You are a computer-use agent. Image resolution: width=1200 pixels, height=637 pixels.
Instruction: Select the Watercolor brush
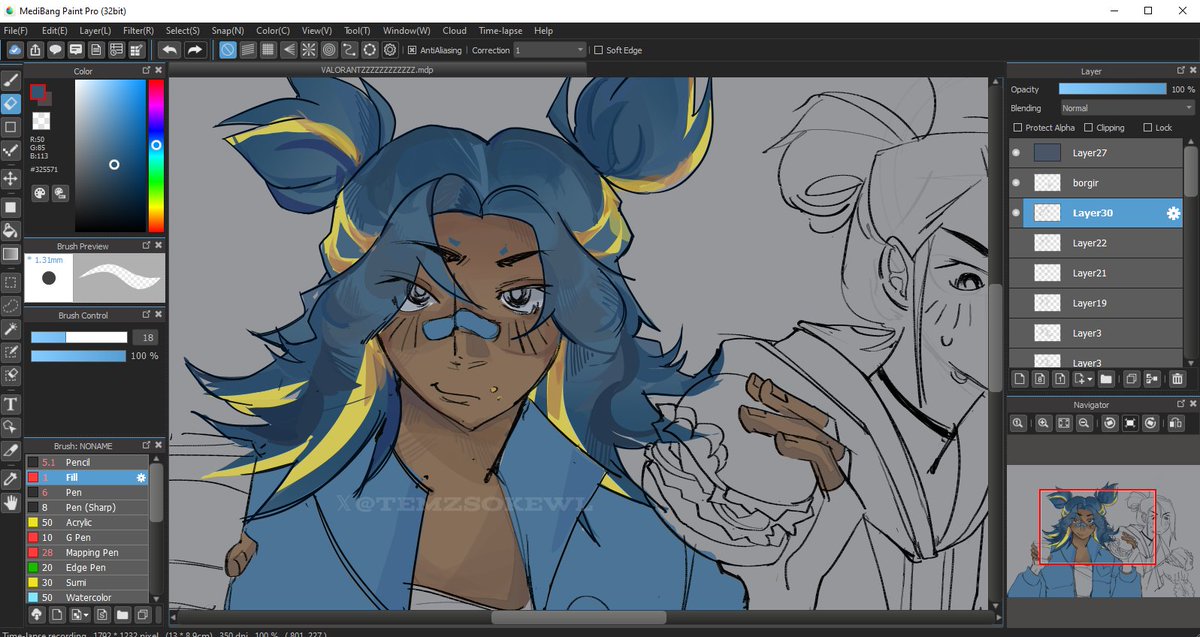pos(86,598)
